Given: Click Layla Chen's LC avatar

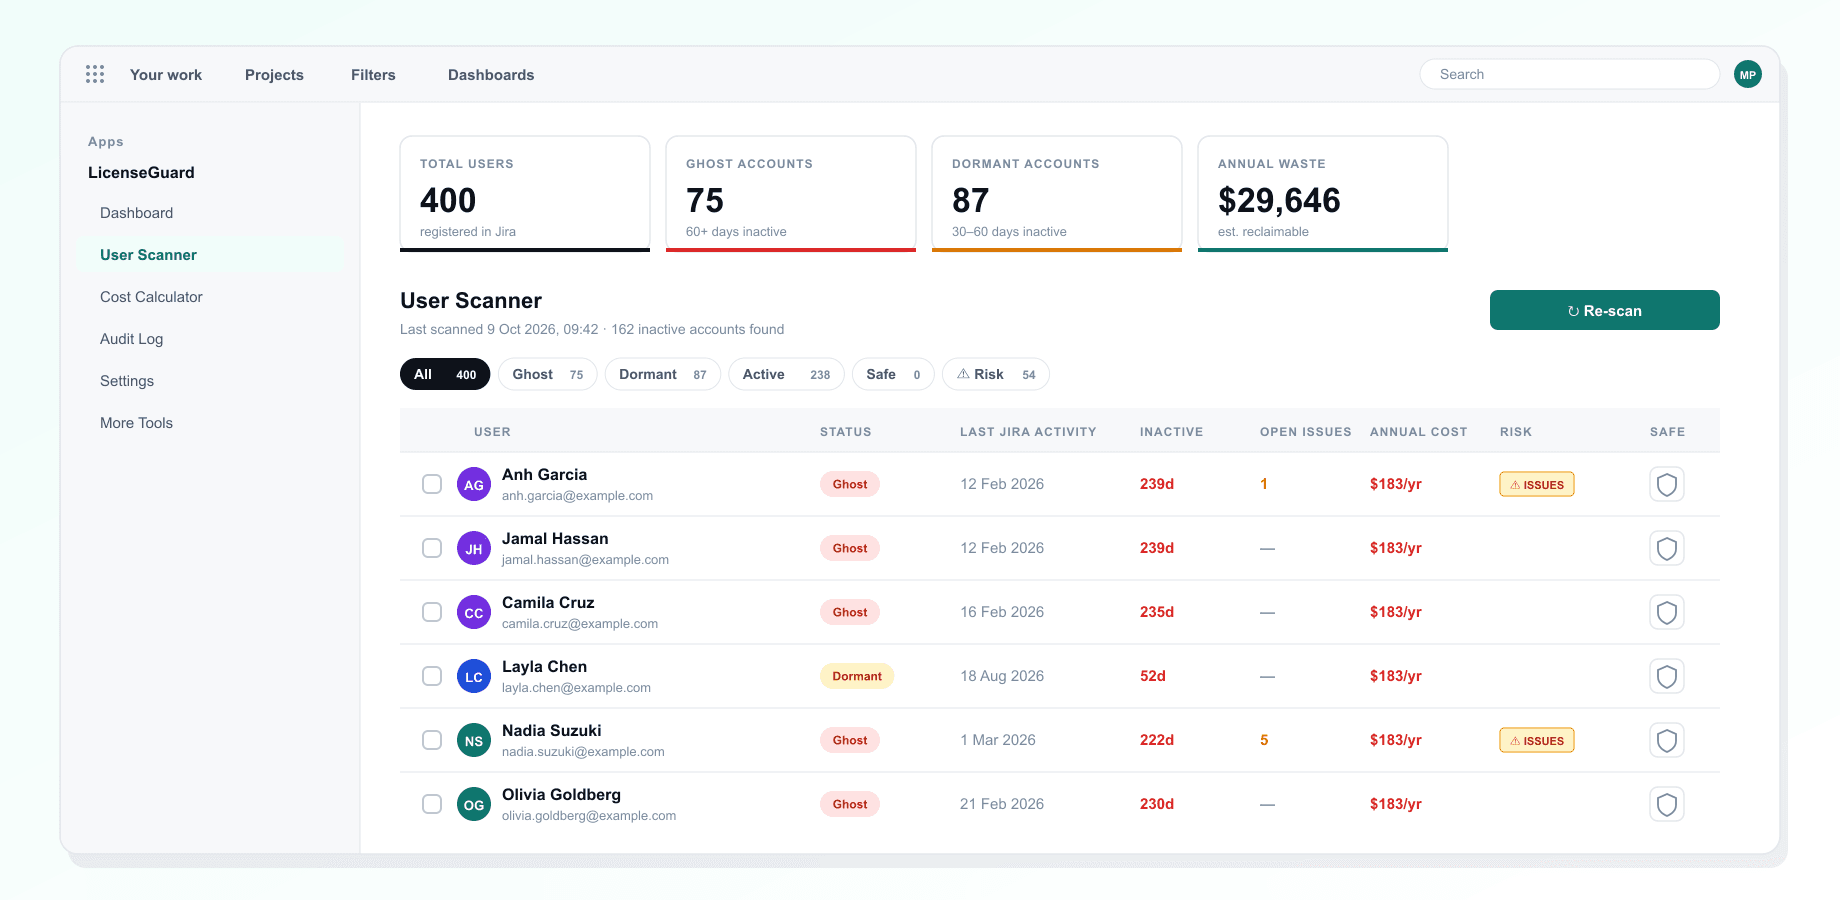Looking at the screenshot, I should tap(474, 676).
